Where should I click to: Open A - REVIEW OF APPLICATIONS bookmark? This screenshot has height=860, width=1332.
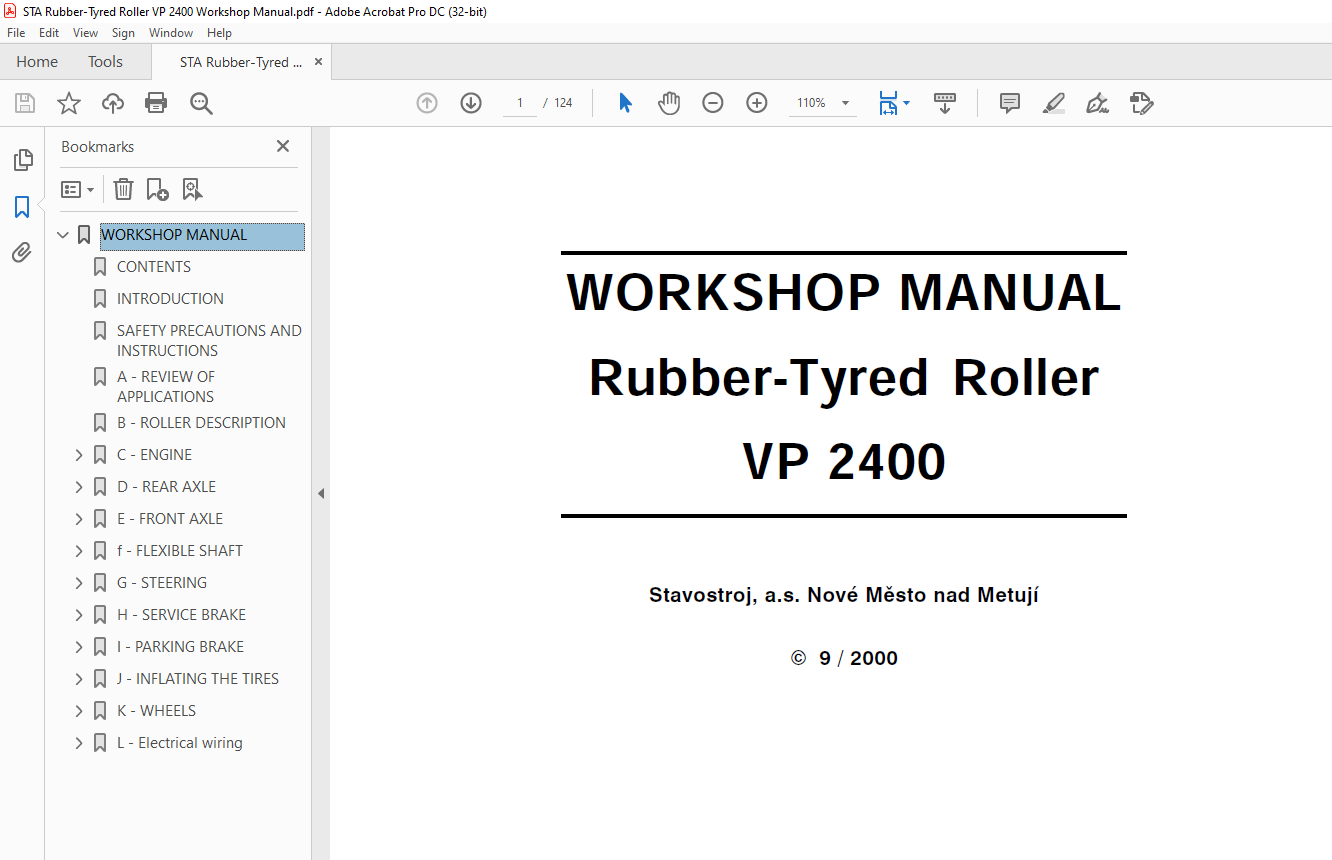tap(166, 387)
